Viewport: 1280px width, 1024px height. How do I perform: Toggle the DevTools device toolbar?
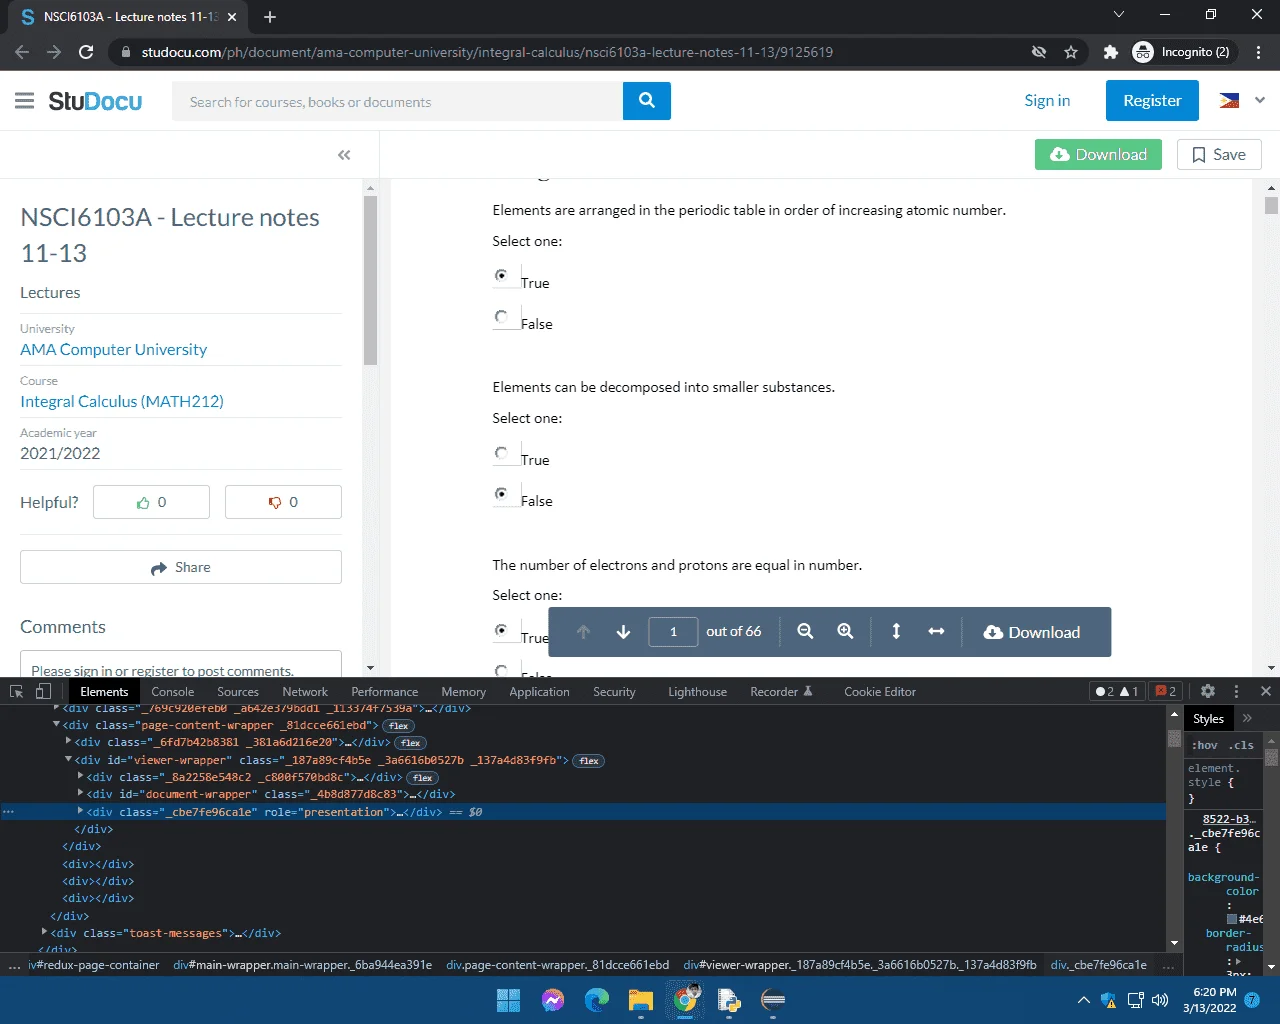43,691
